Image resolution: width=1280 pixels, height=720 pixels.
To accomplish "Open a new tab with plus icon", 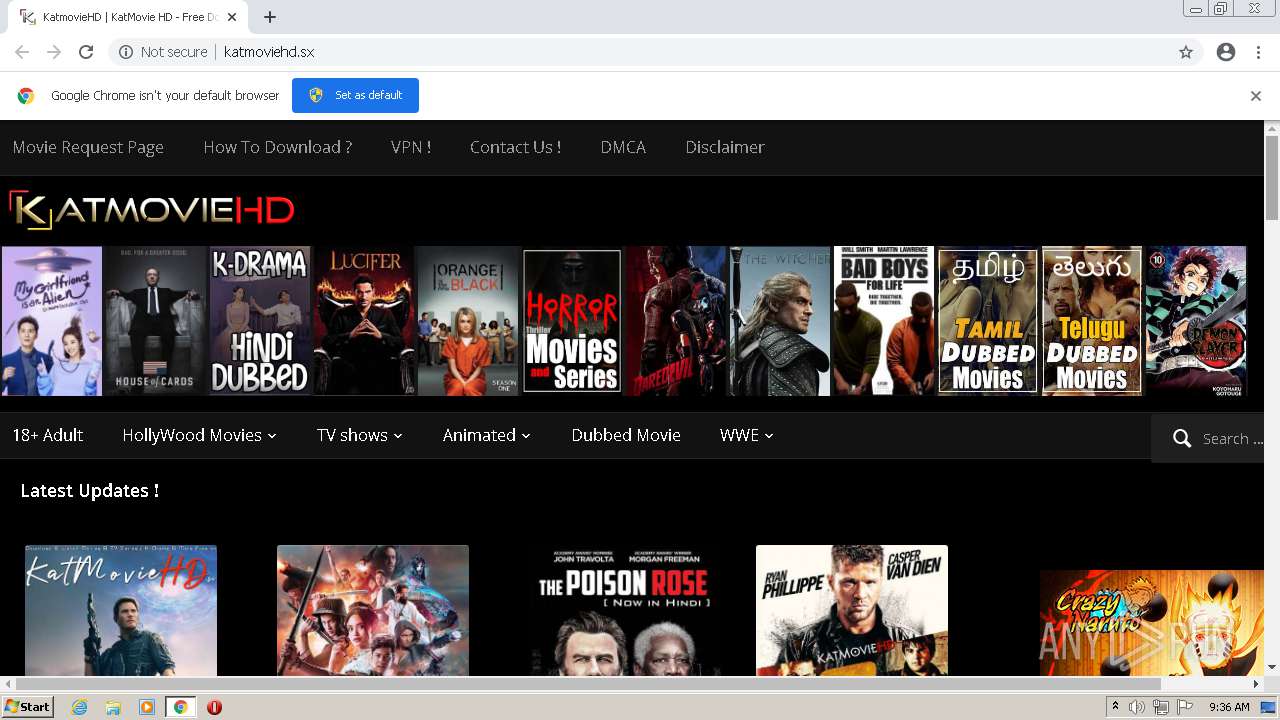I will [x=270, y=17].
